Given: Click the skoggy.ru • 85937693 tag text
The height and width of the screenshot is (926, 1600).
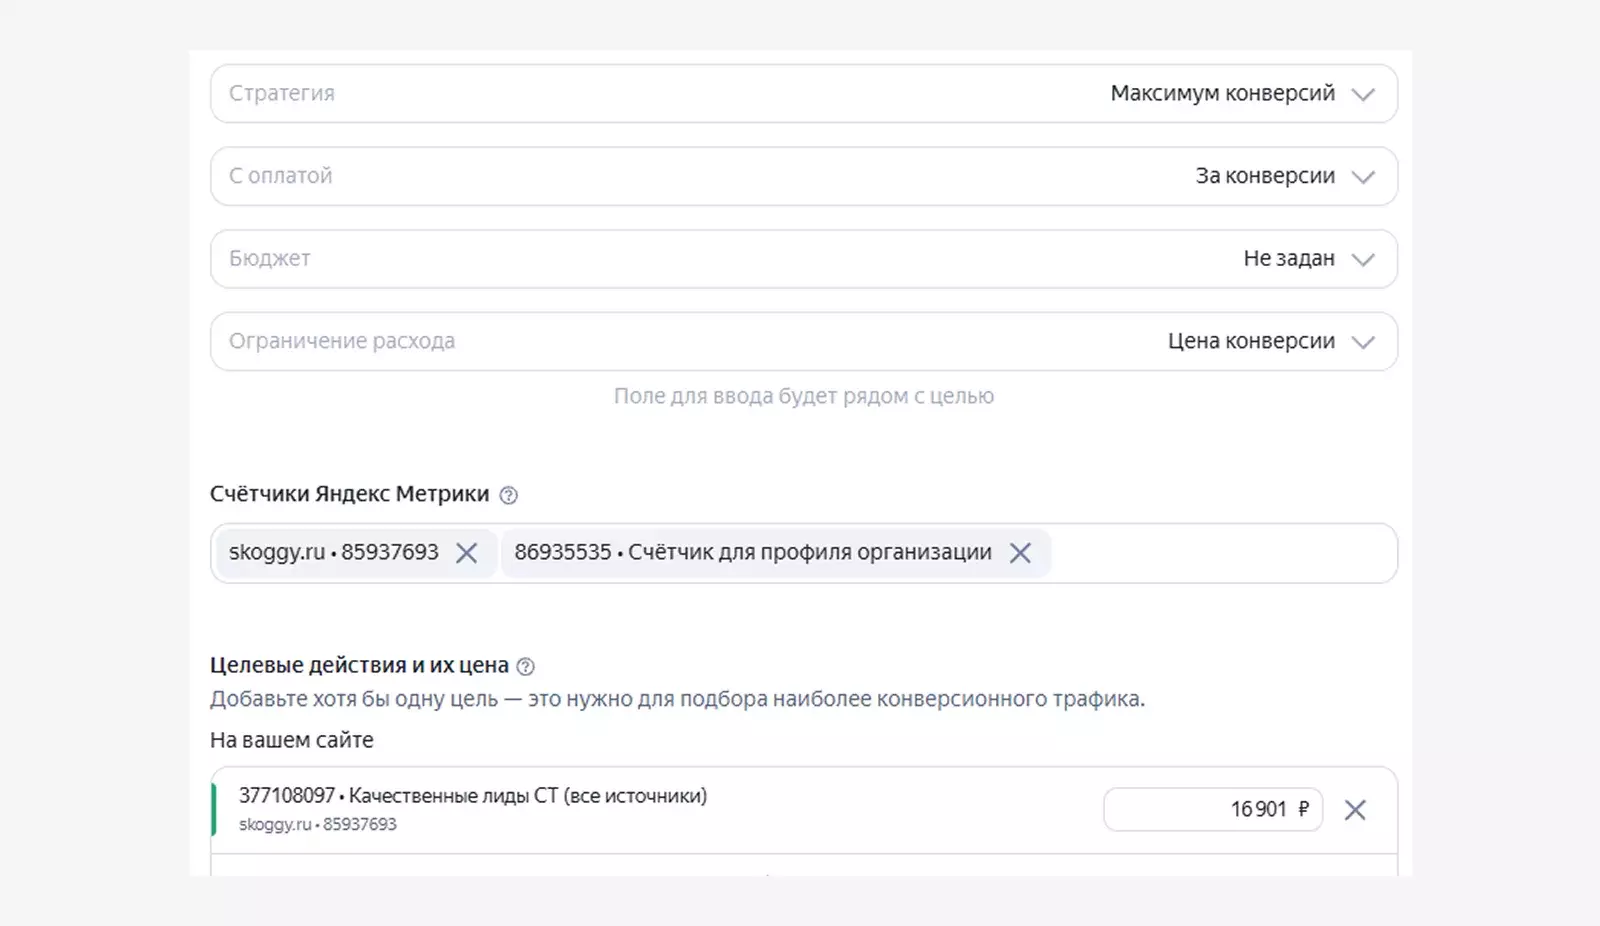Looking at the screenshot, I should tap(334, 553).
